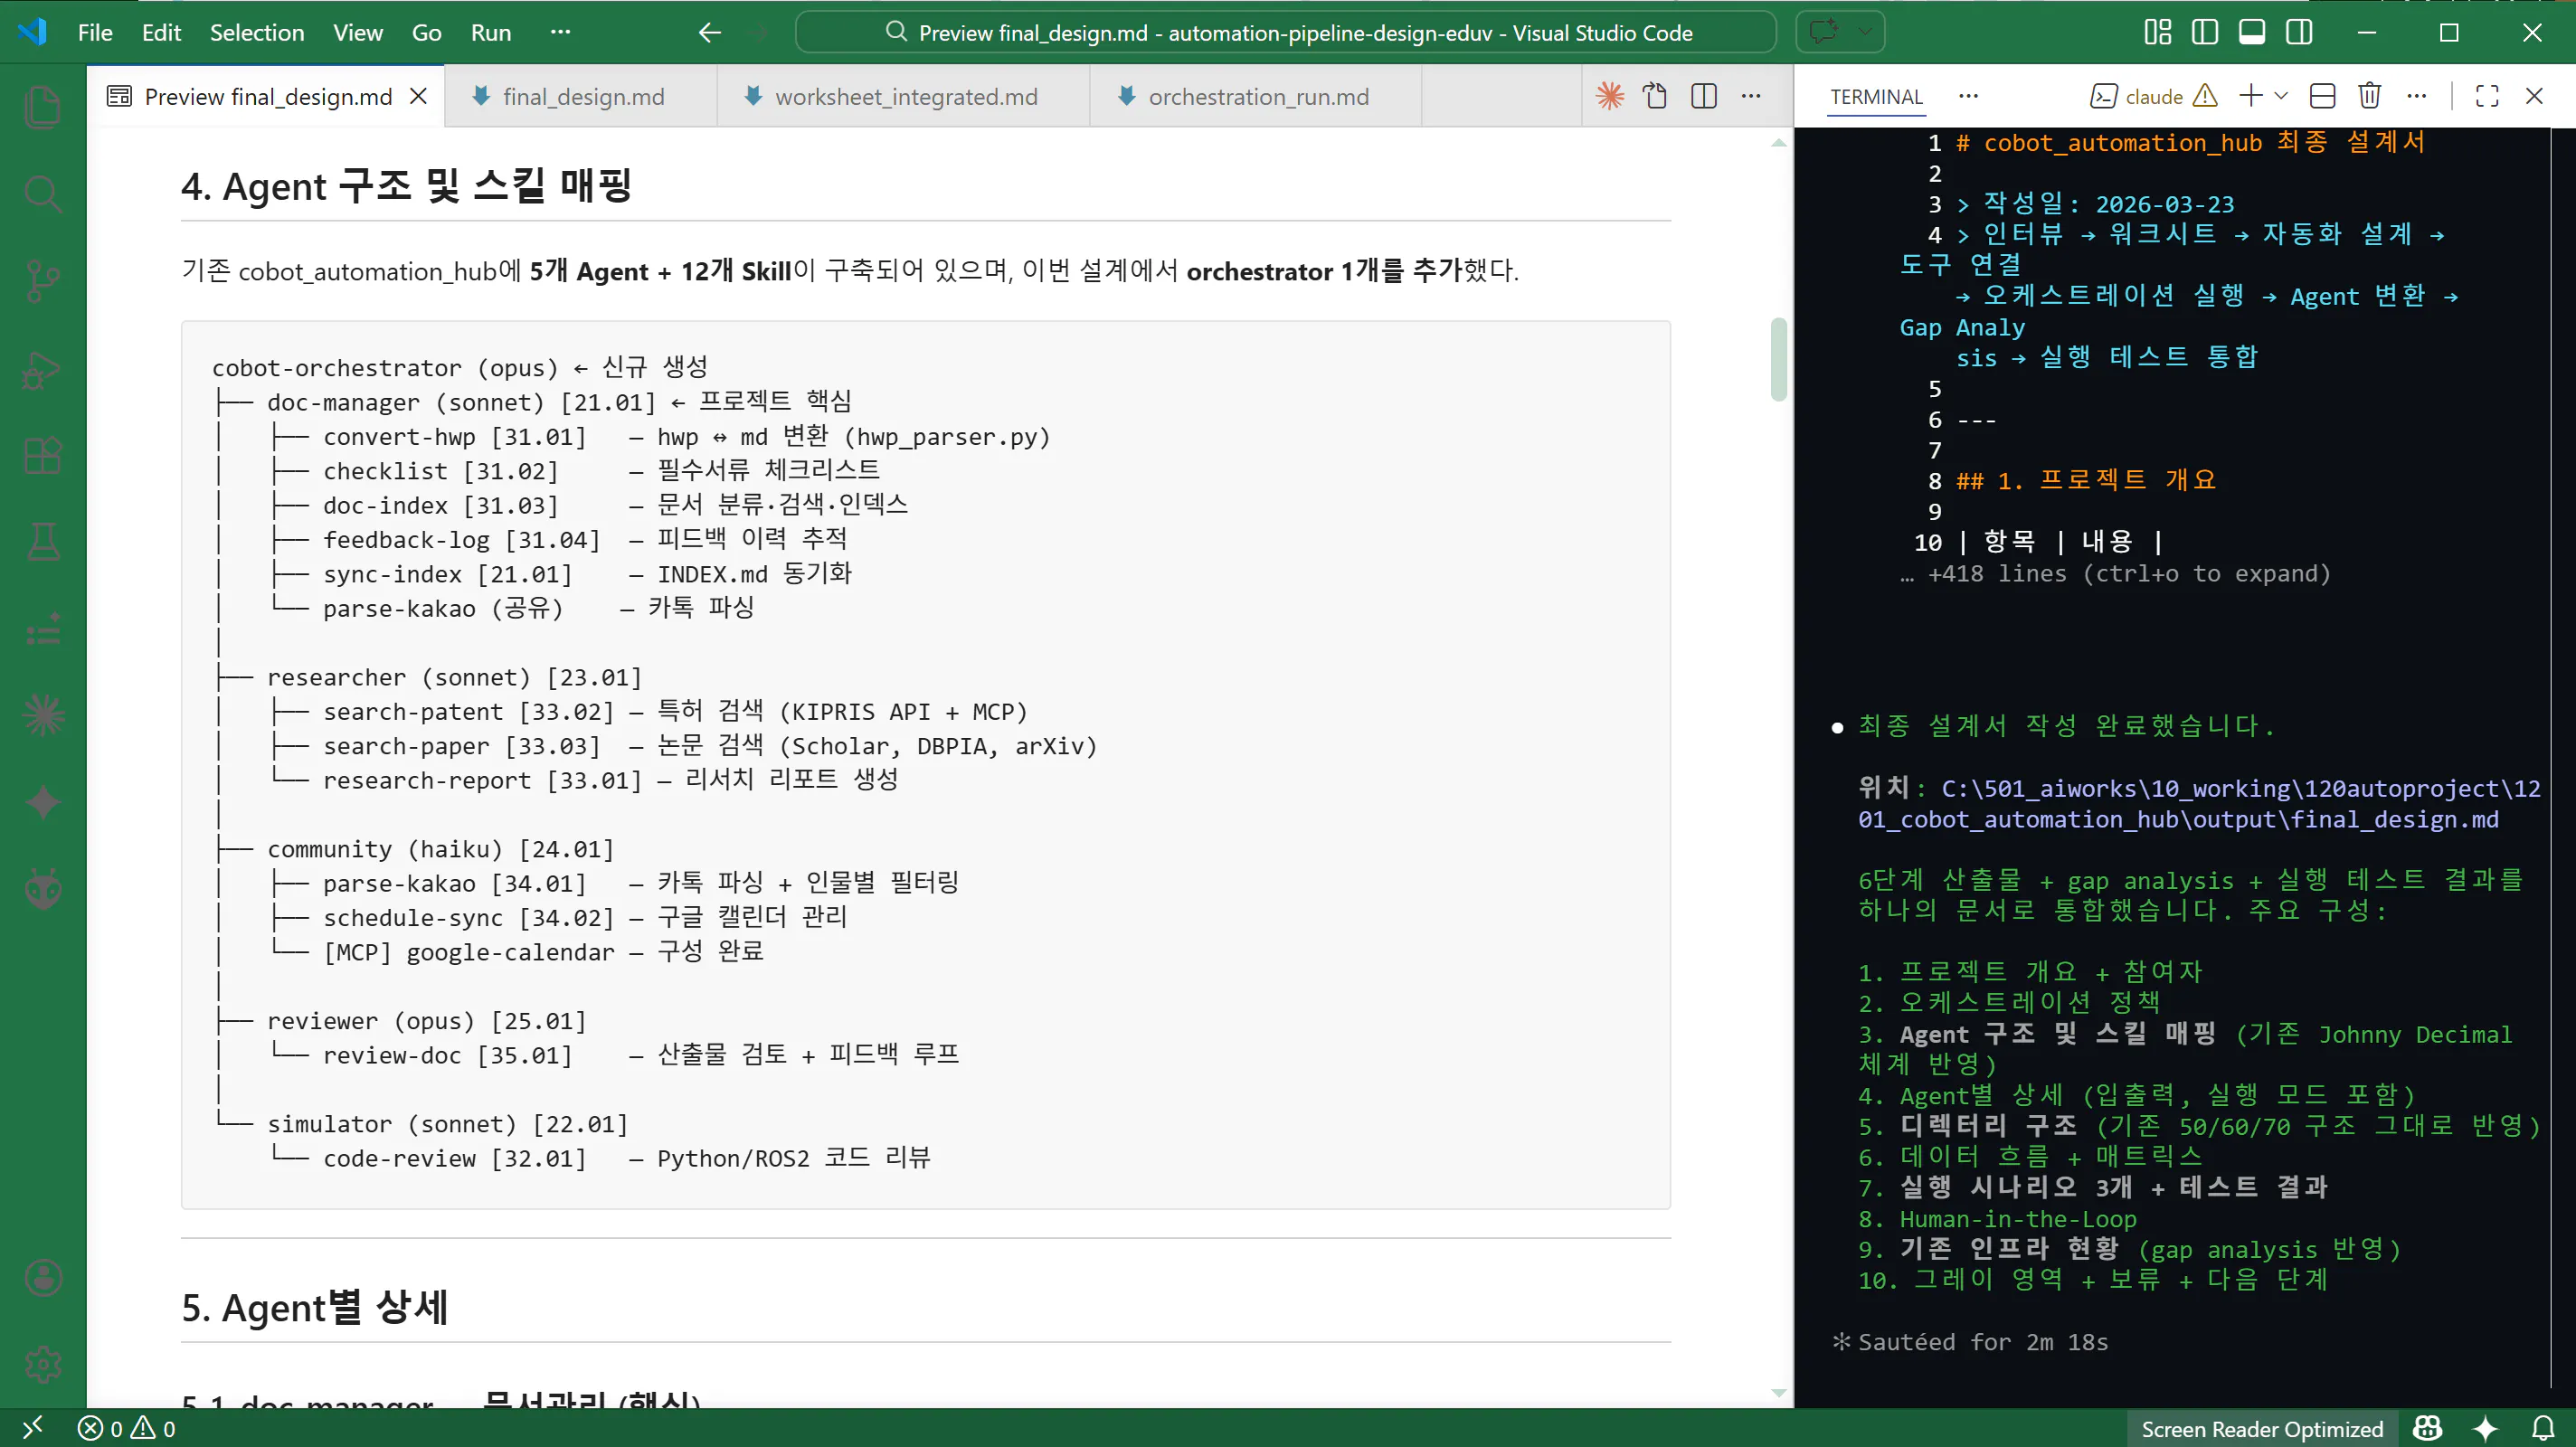Screen dimensions: 2576x1447
Task: Open the File menu
Action: tap(95, 32)
